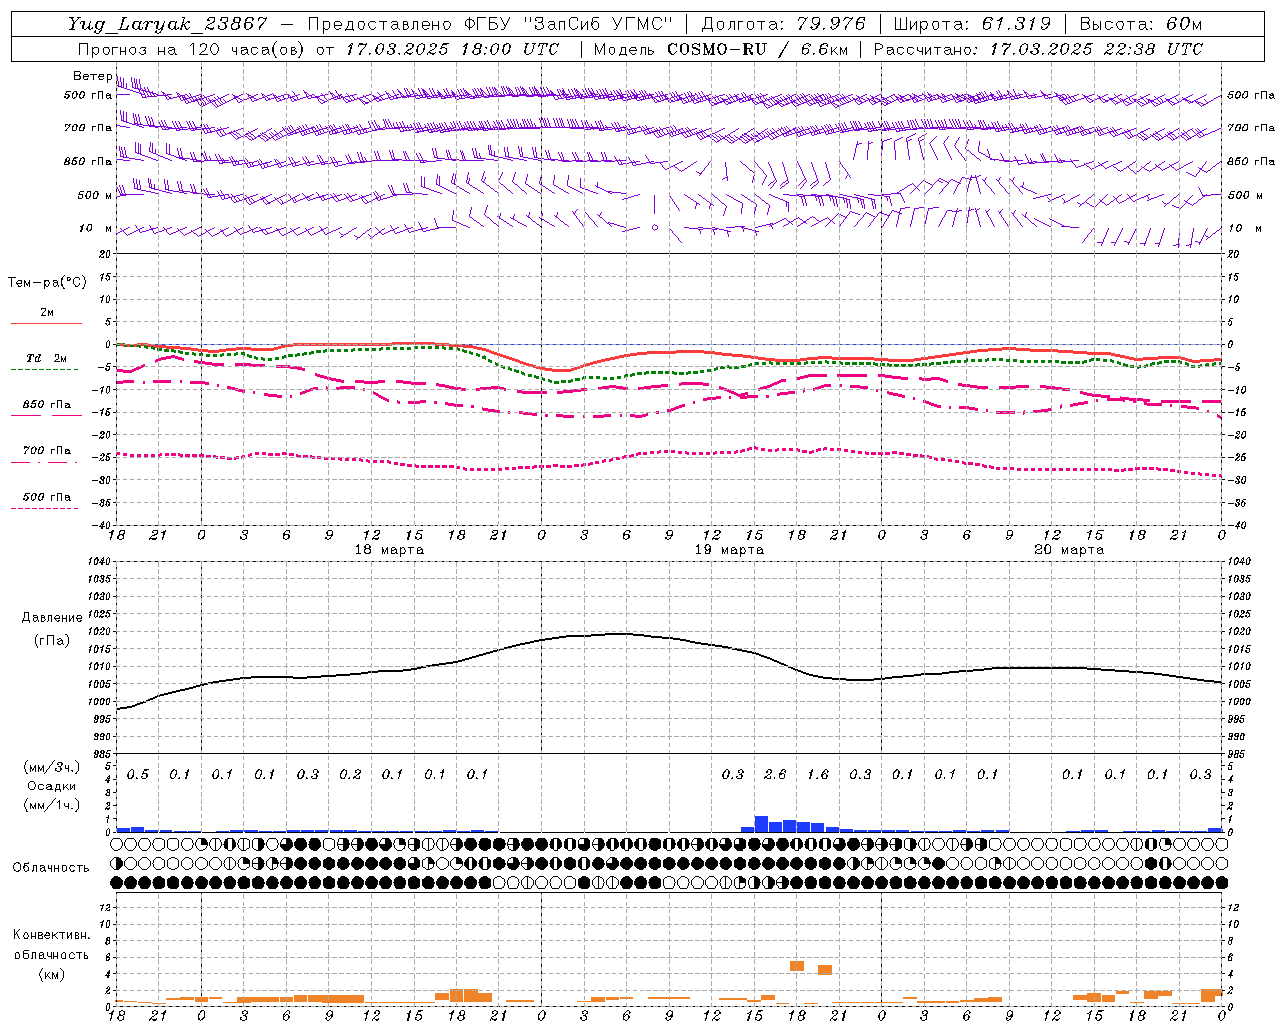Click the 19 марта date label
This screenshot has width=1280, height=1024.
pyautogui.click(x=730, y=550)
